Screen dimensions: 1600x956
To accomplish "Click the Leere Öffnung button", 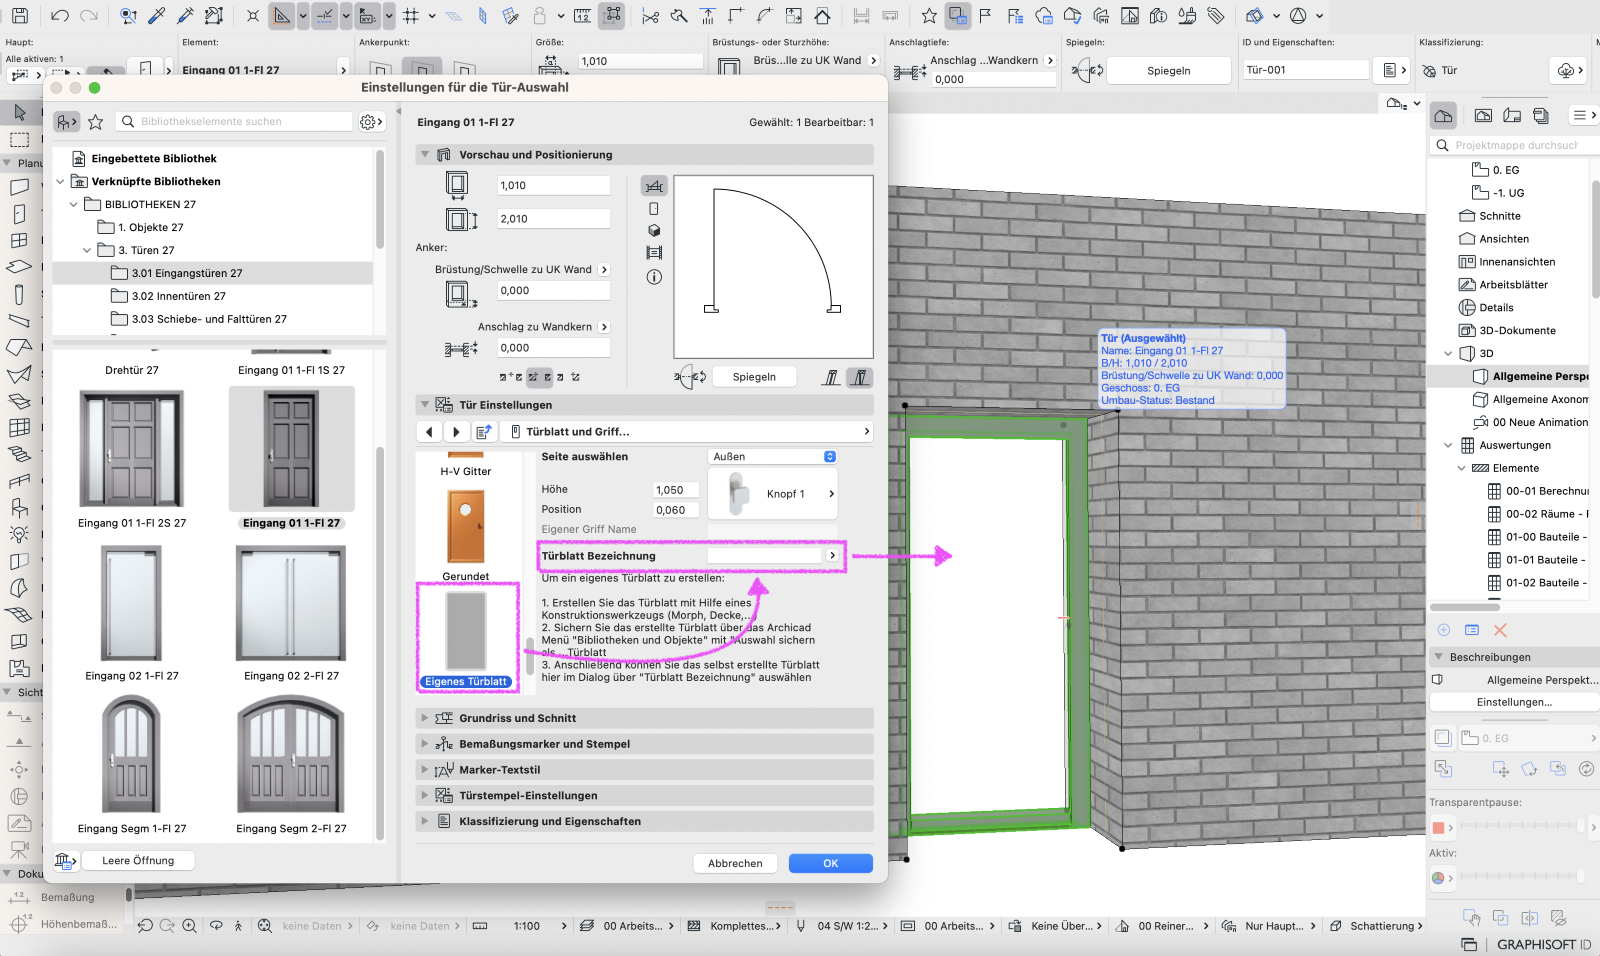I will [138, 861].
